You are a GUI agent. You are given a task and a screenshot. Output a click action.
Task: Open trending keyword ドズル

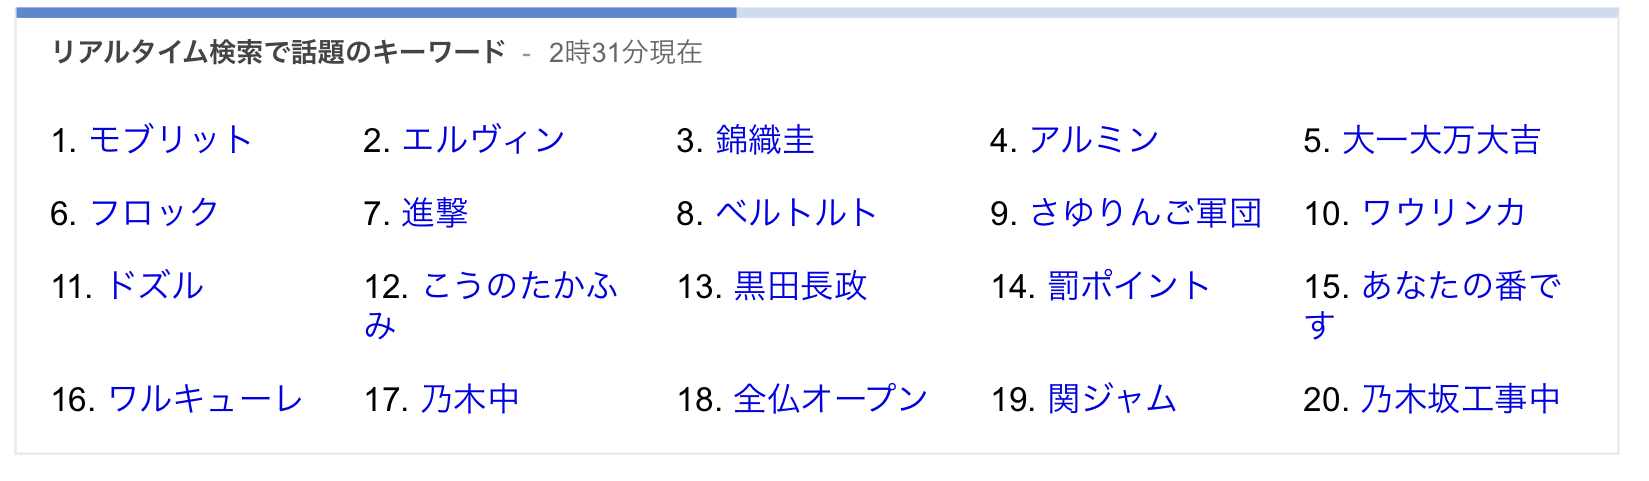[154, 286]
